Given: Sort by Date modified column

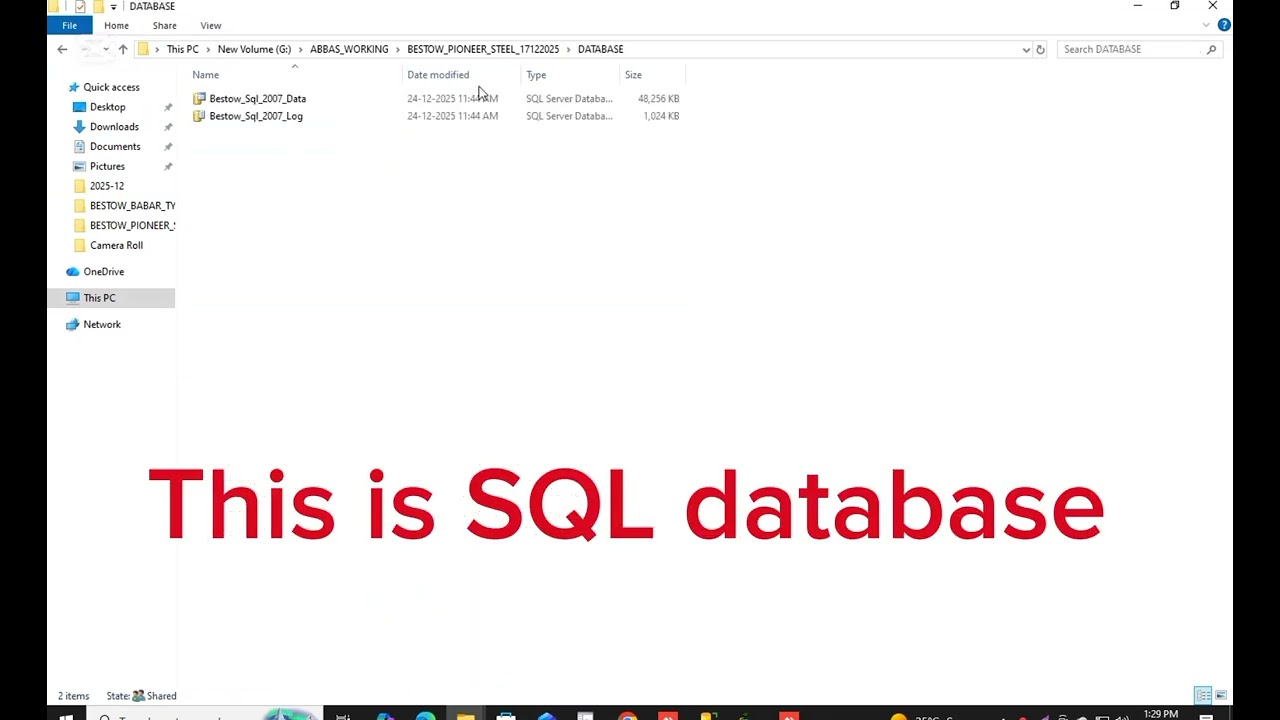Looking at the screenshot, I should click(x=438, y=75).
